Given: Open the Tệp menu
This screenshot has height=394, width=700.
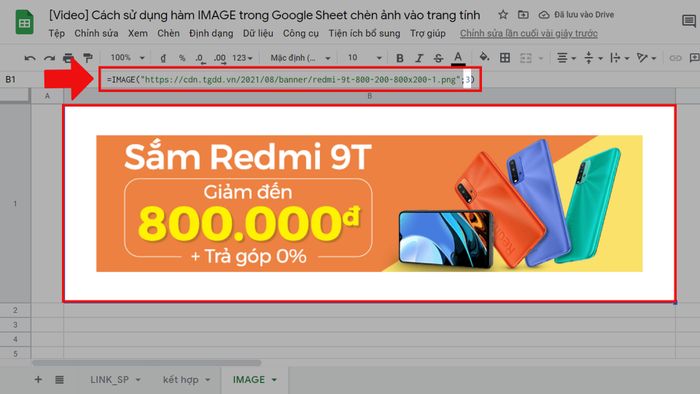Looking at the screenshot, I should point(57,33).
